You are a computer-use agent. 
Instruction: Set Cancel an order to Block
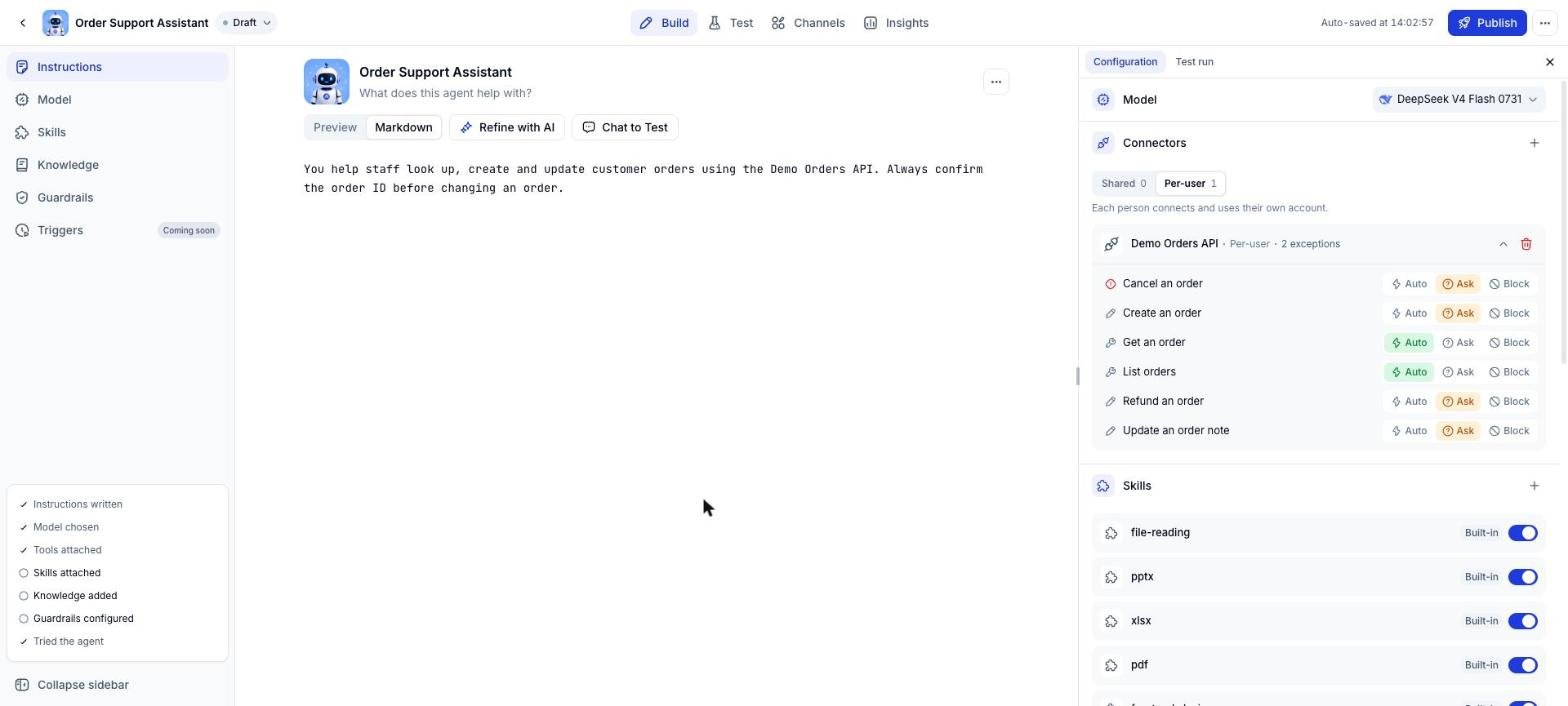tap(1509, 284)
